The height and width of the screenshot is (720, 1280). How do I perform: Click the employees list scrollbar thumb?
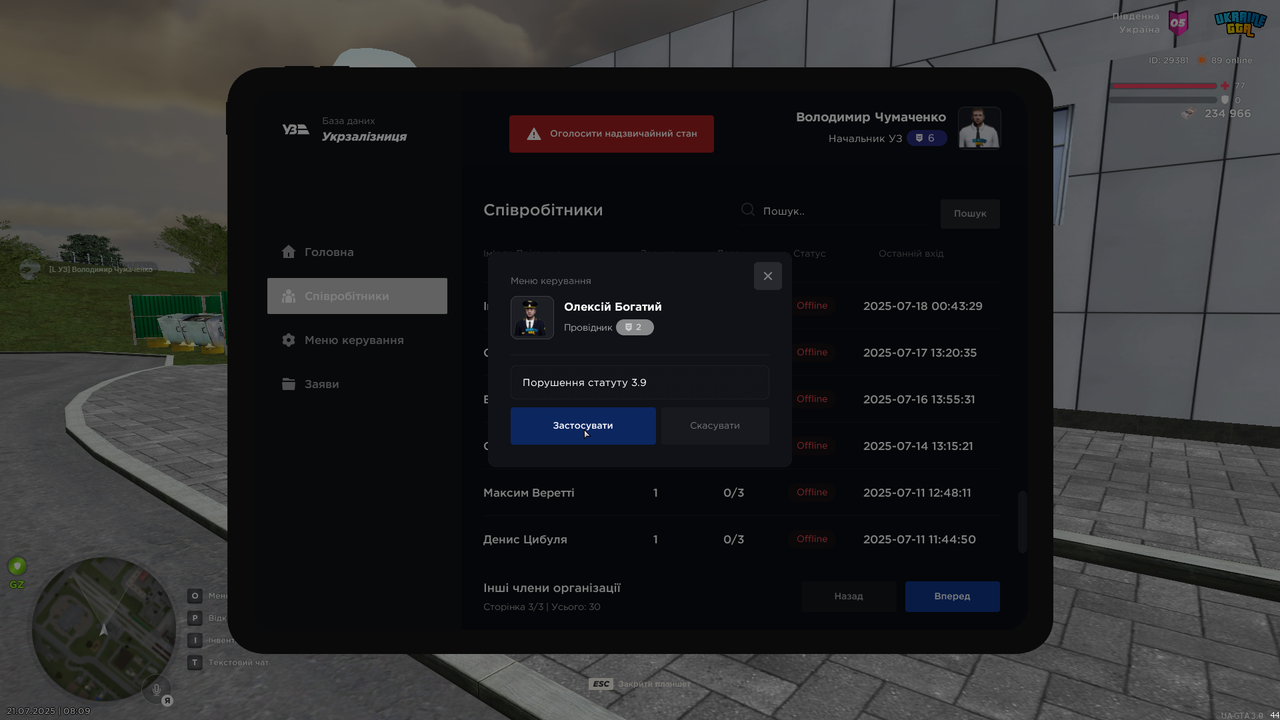[1022, 521]
